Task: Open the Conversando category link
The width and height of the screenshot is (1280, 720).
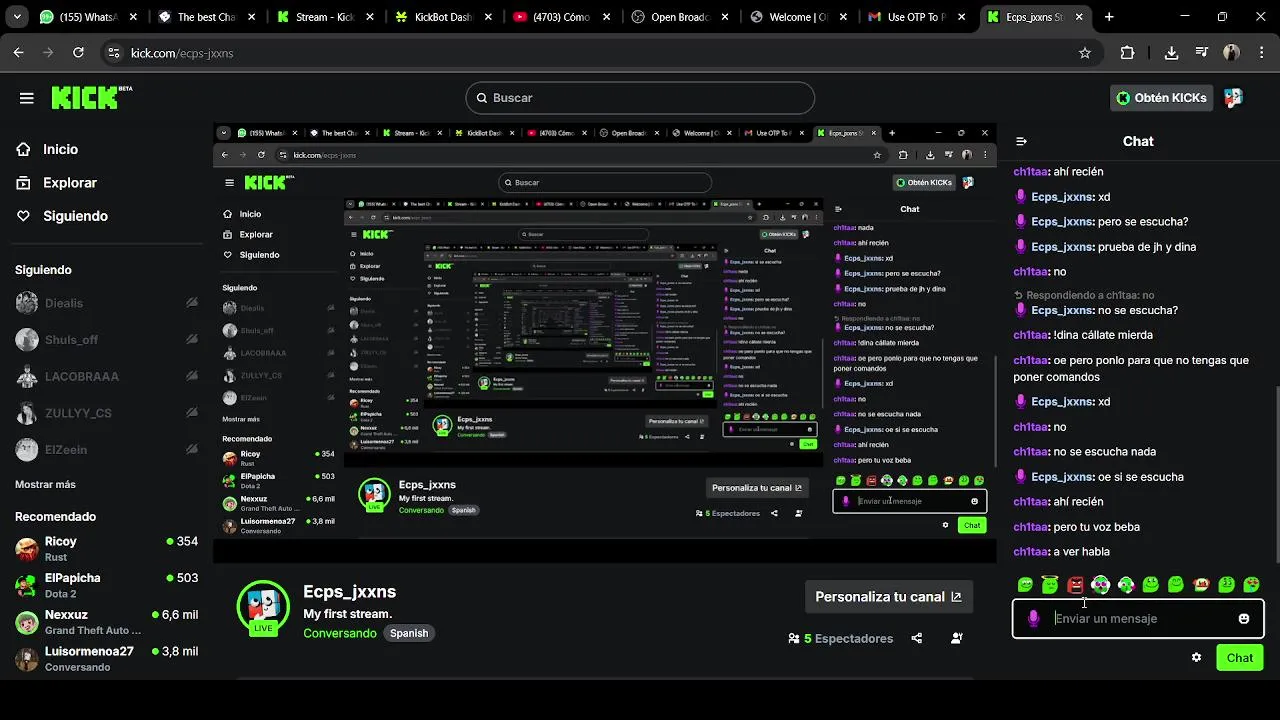Action: coord(340,633)
